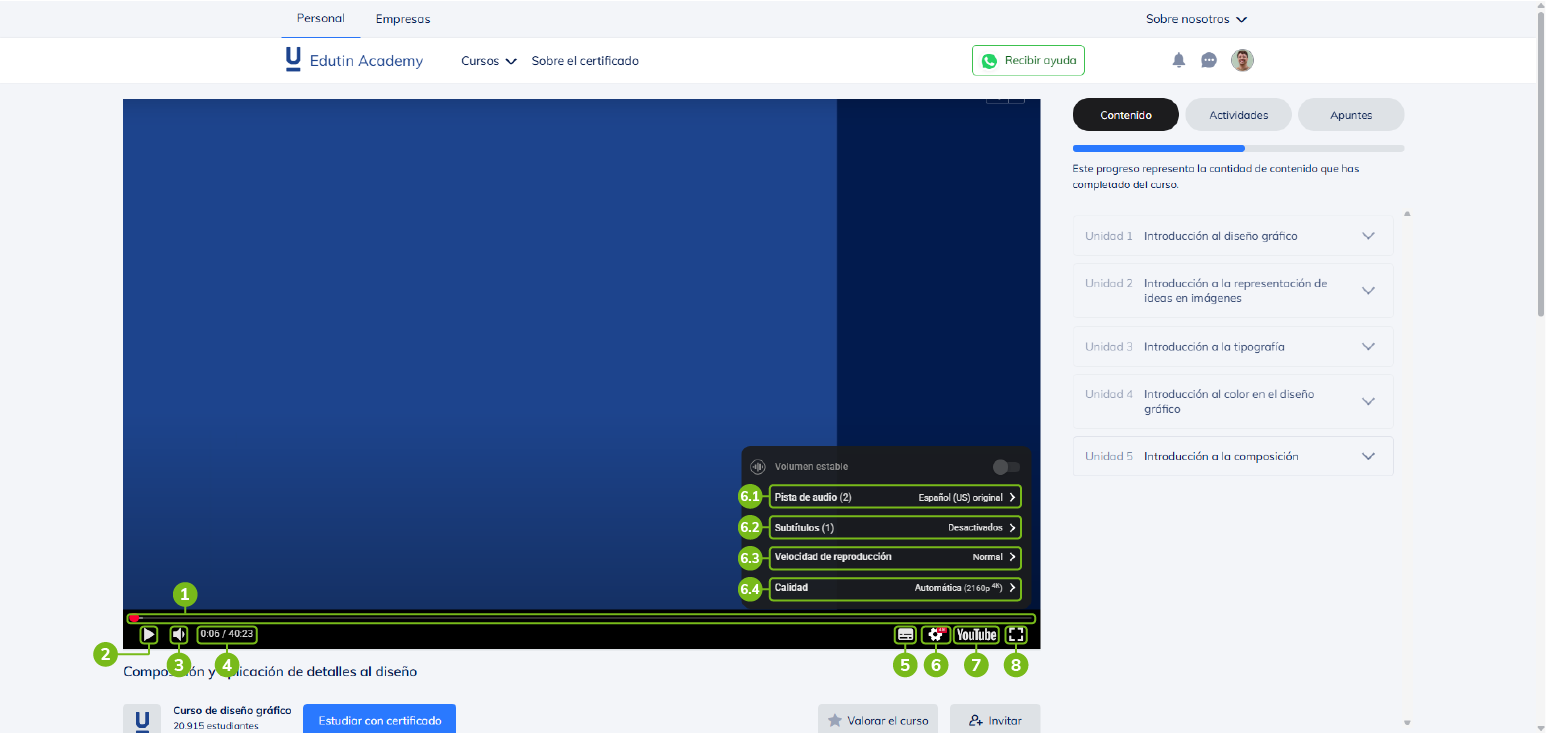Mute the video volume
Viewport: 1546px width, 734px height.
click(179, 634)
